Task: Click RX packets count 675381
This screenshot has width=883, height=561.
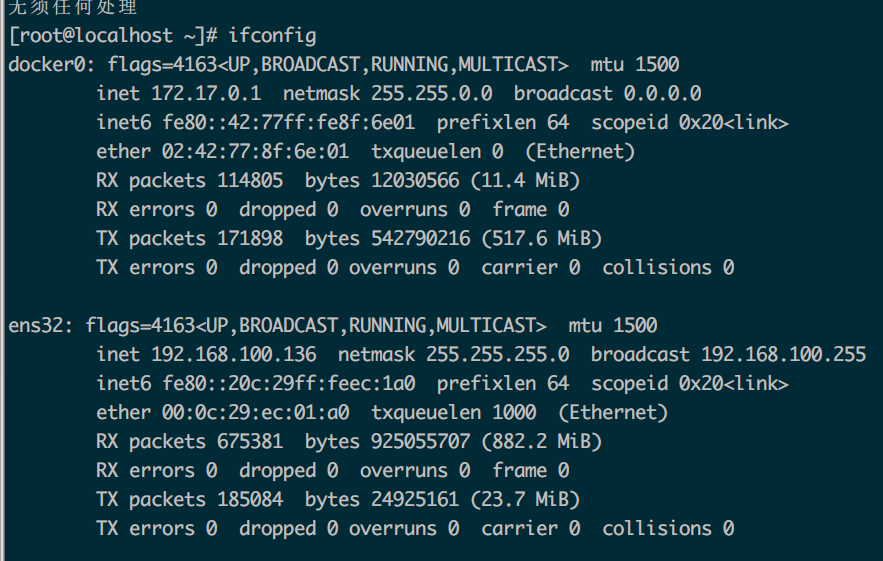Action: pos(250,442)
